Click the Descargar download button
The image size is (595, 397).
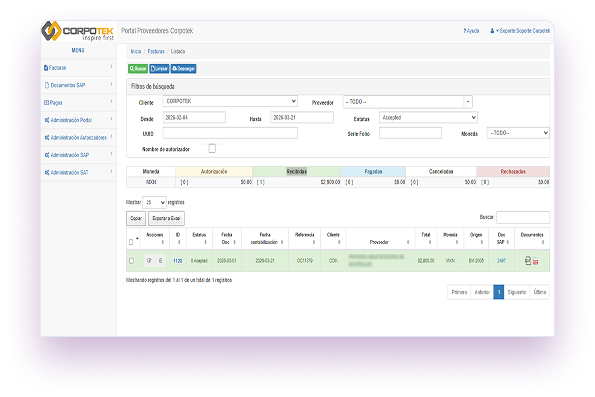(x=184, y=69)
